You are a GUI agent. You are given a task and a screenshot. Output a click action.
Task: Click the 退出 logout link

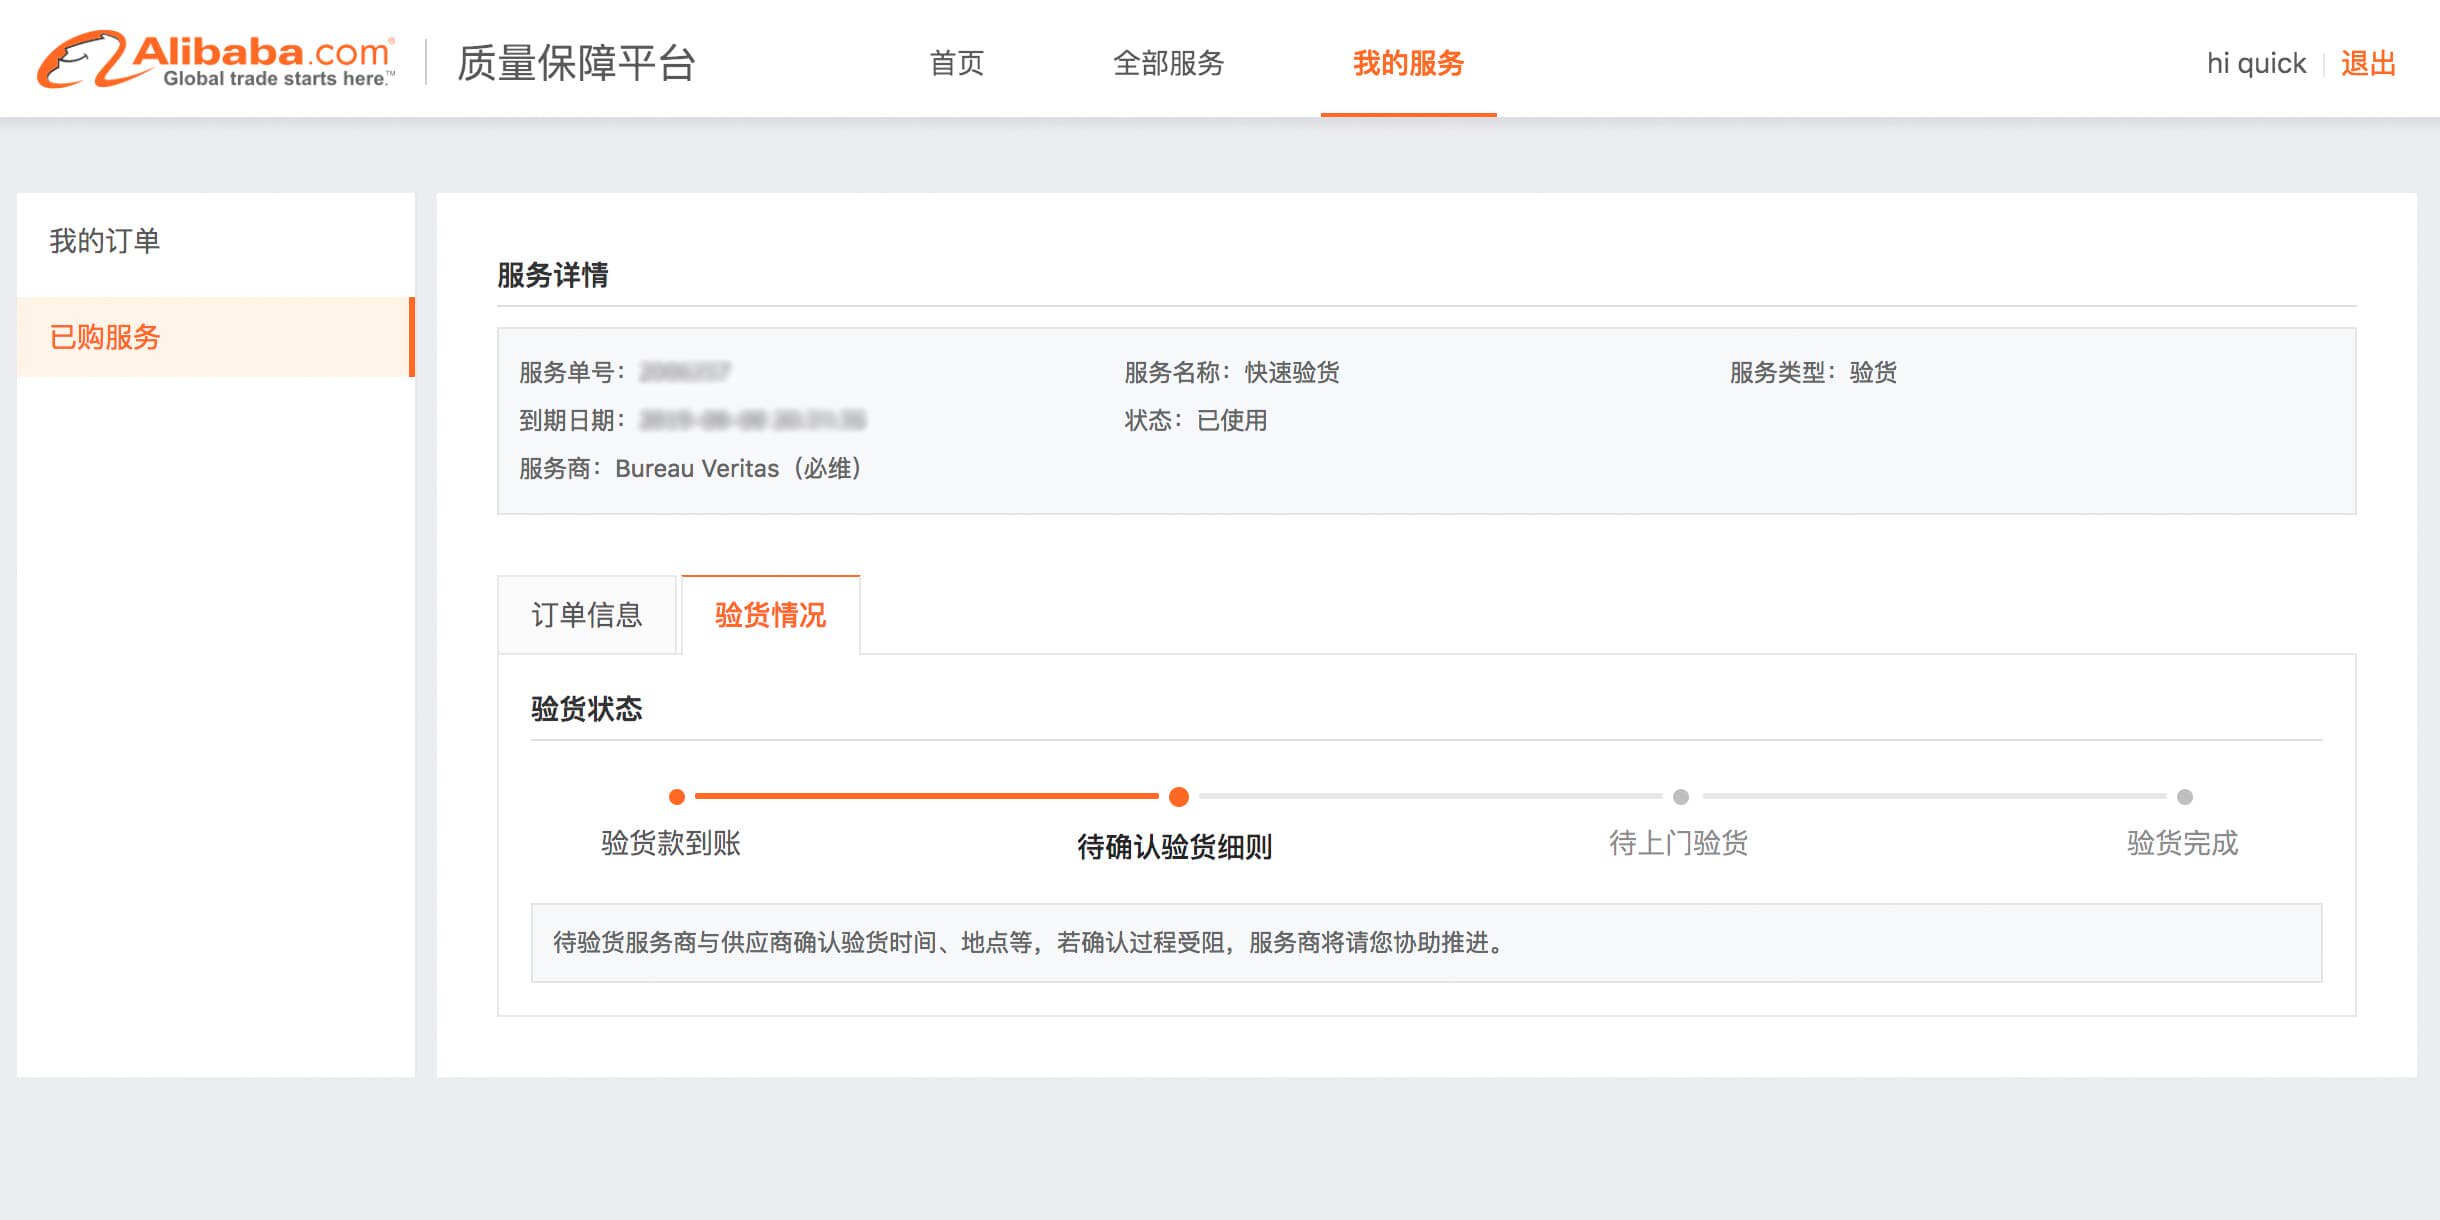[2367, 63]
